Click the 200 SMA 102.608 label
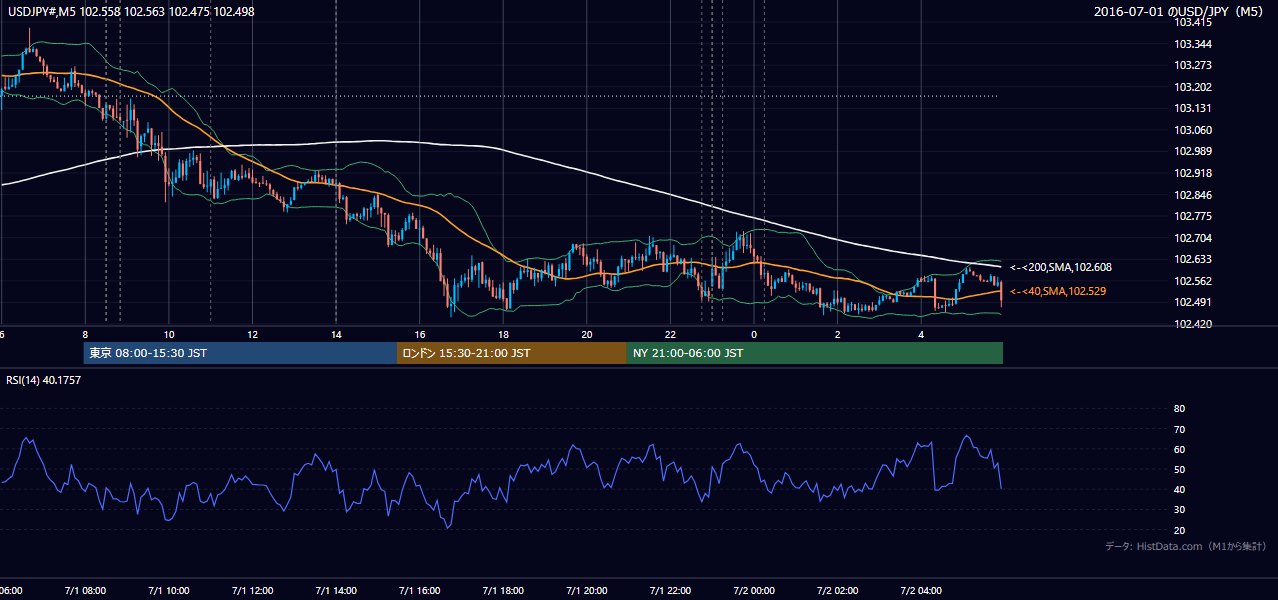Screen dimensions: 1278x600 pyautogui.click(x=1061, y=268)
